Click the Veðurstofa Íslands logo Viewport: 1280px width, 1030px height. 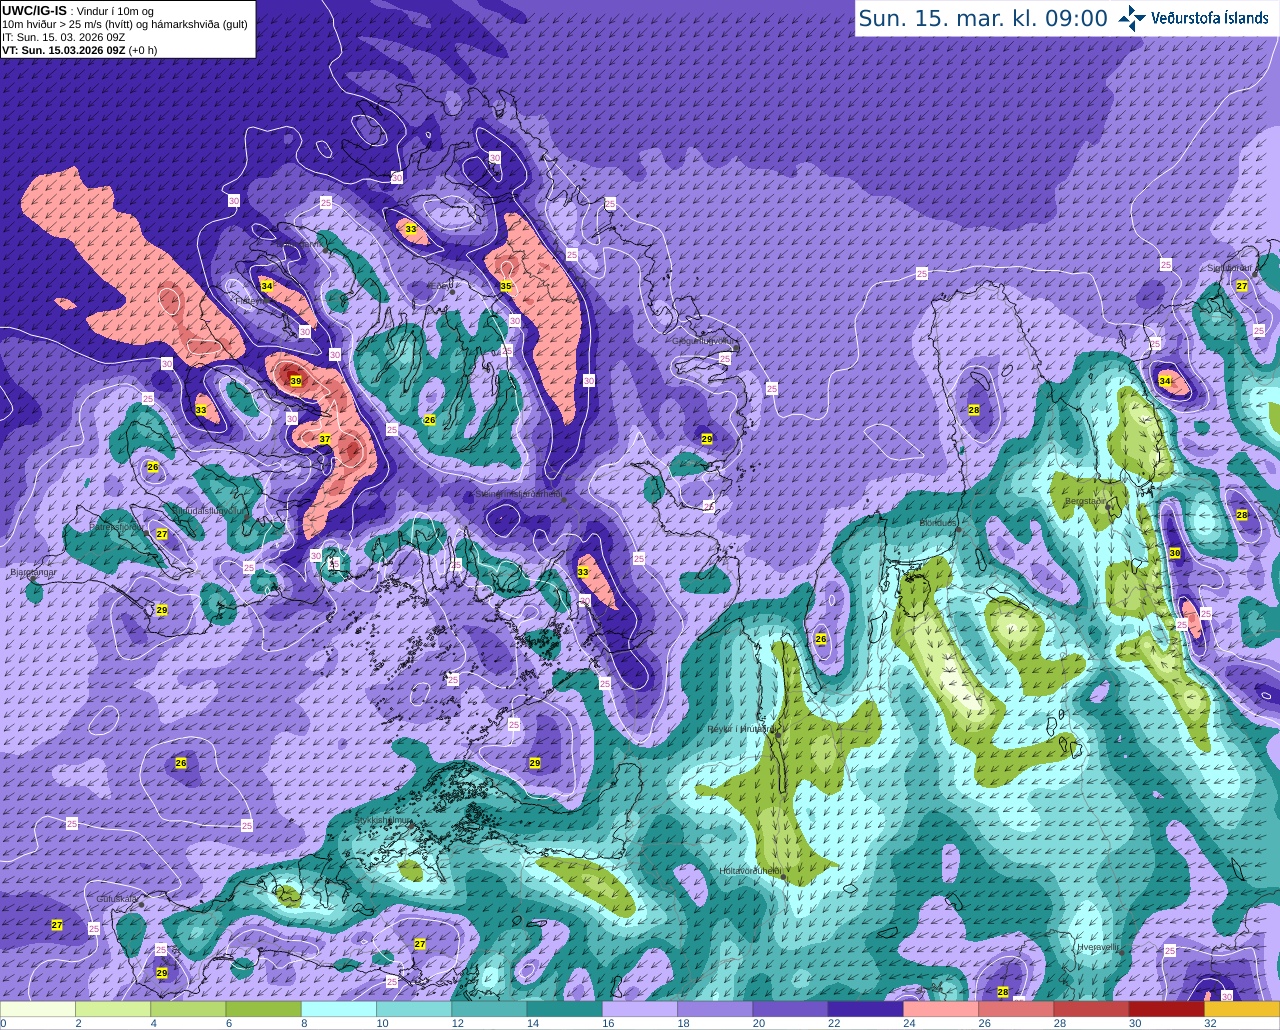[1194, 18]
